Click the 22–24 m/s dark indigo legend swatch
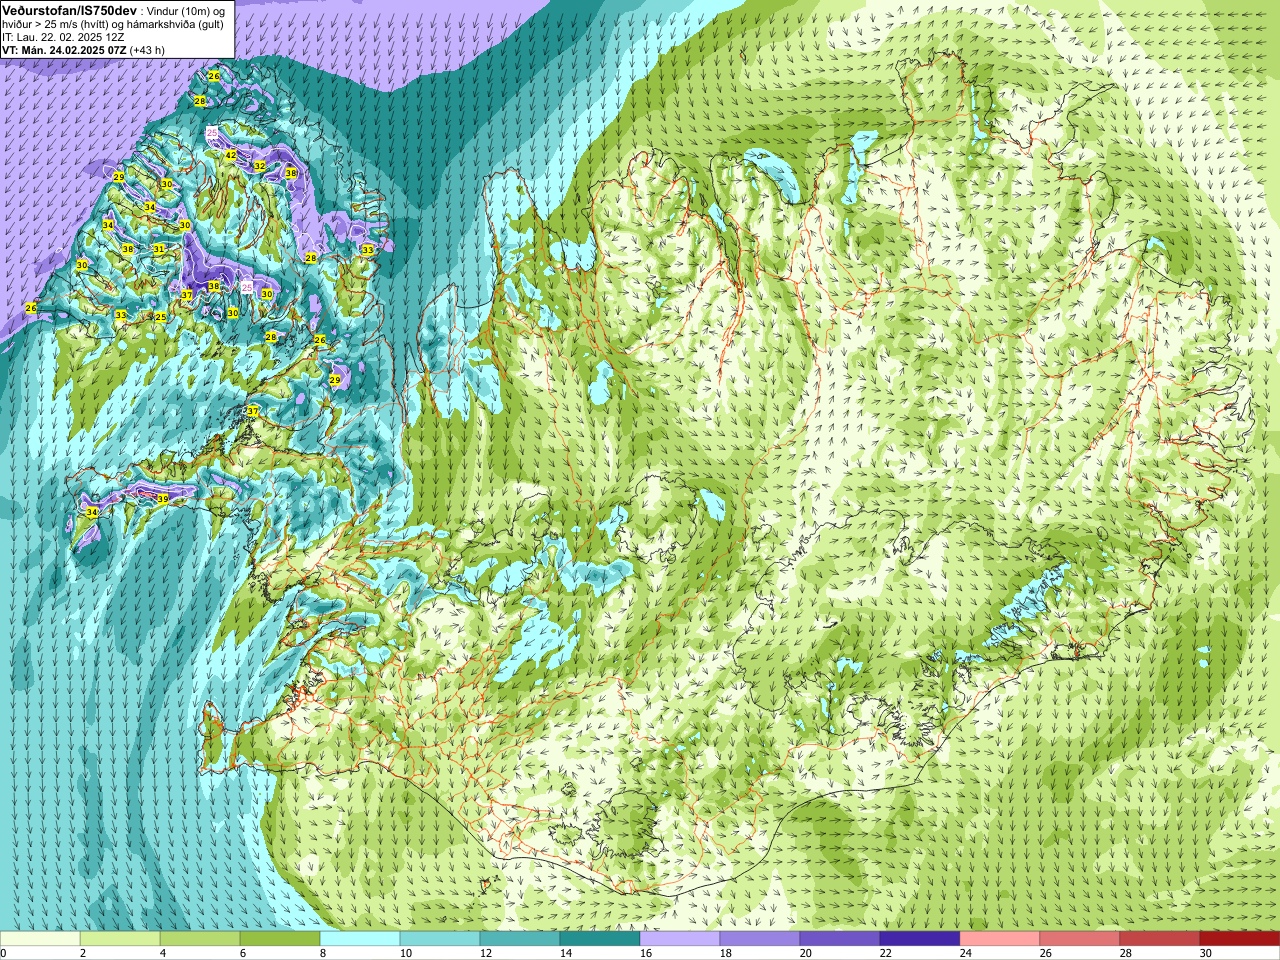Image resolution: width=1280 pixels, height=960 pixels. [x=920, y=939]
